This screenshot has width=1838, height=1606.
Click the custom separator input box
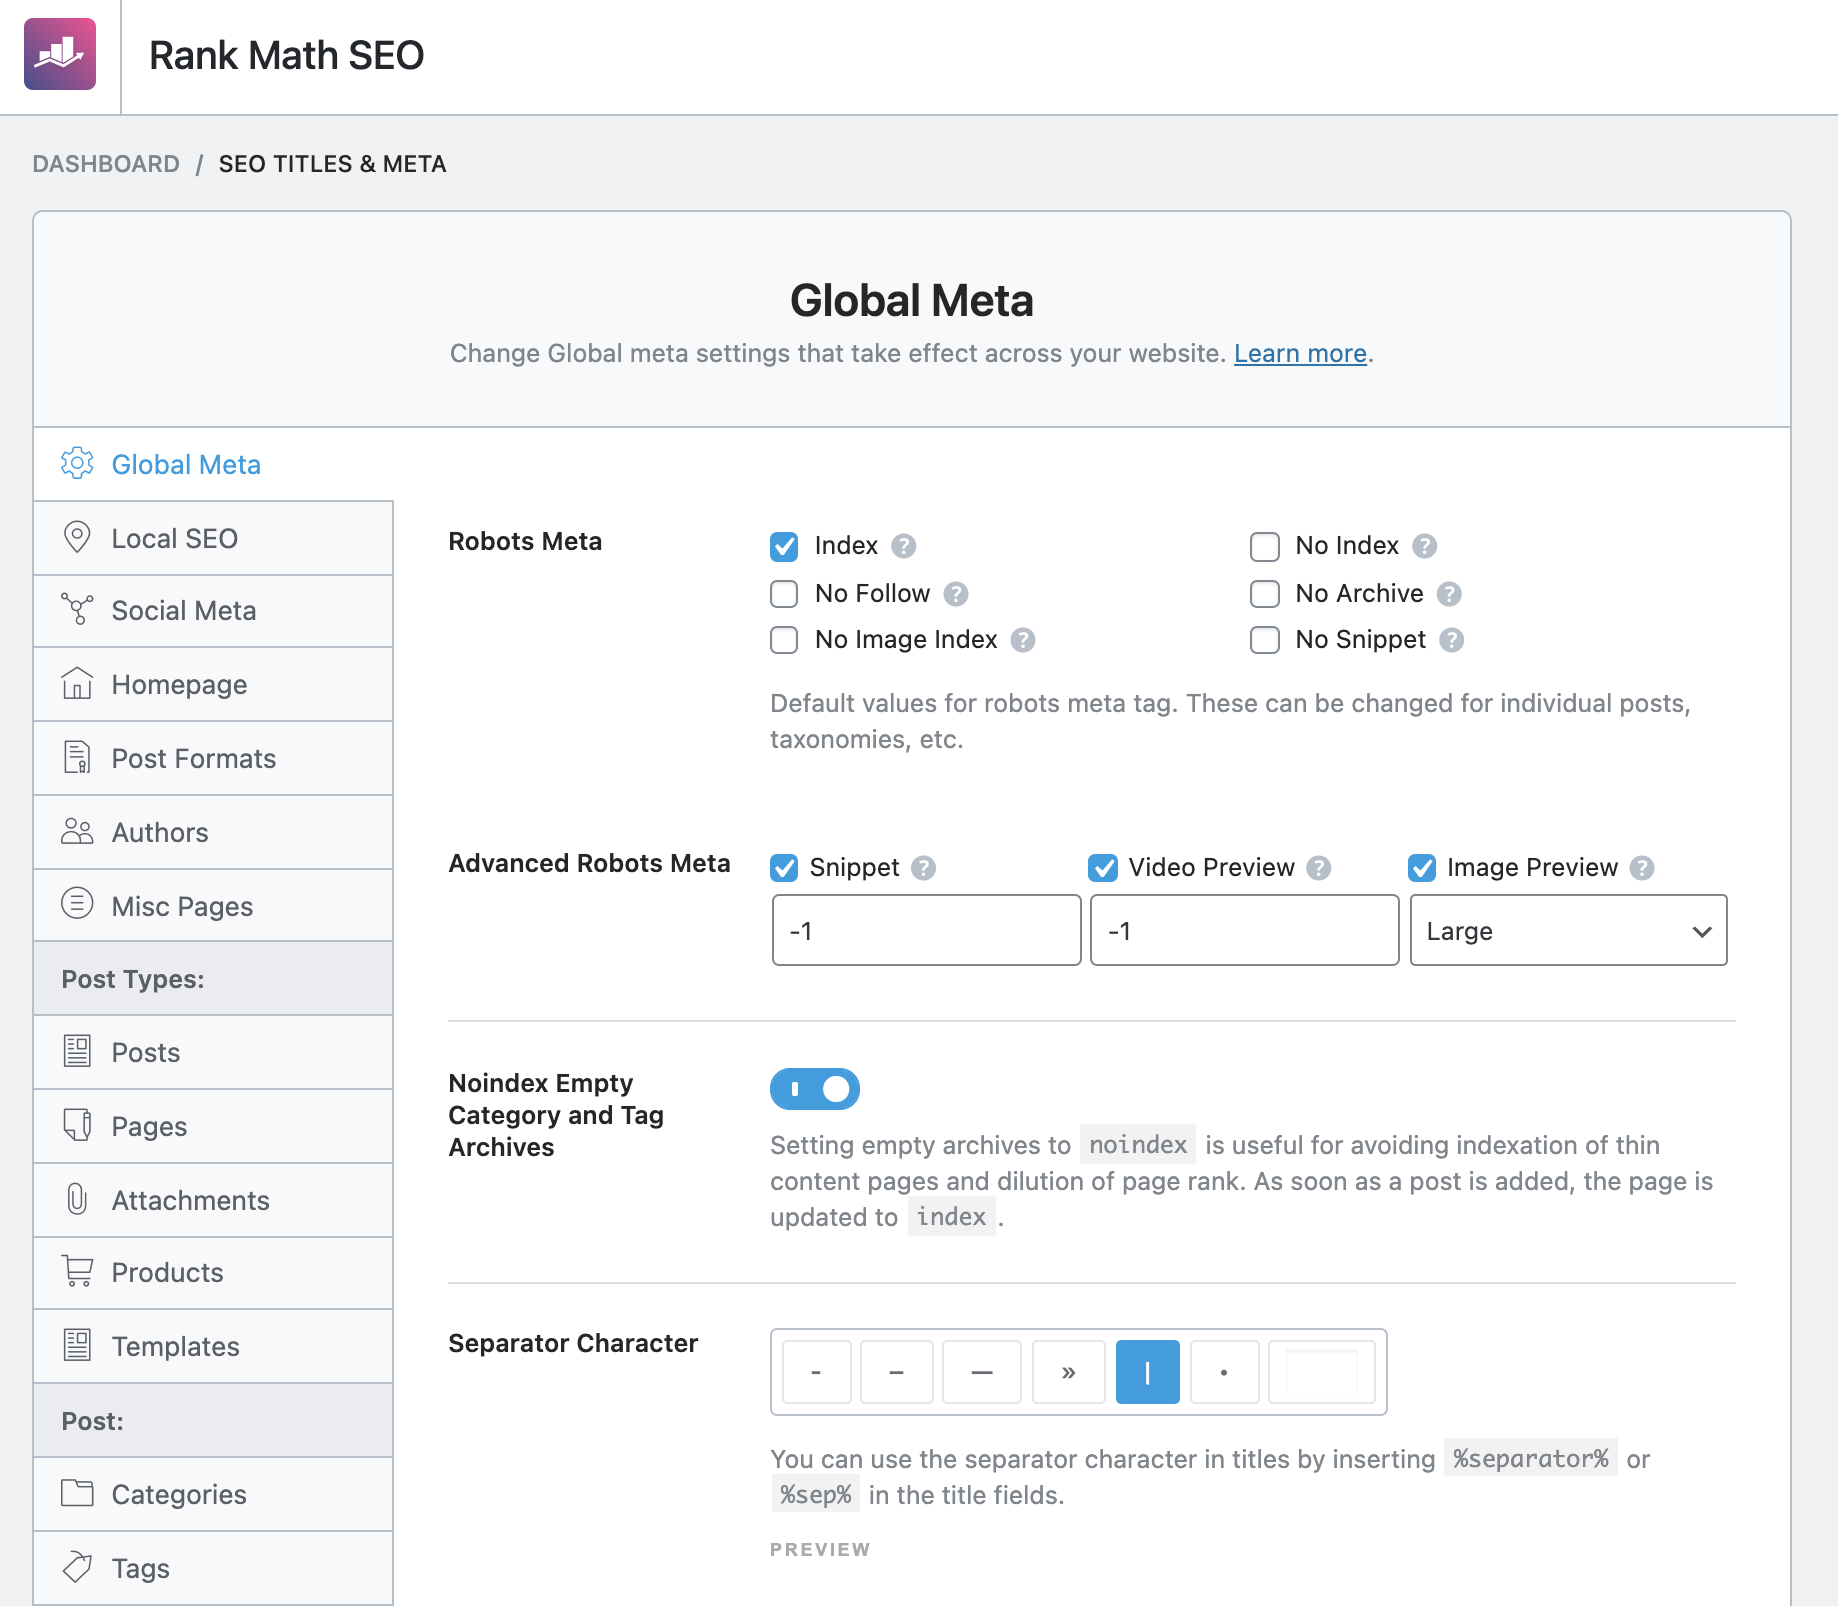(1321, 1372)
